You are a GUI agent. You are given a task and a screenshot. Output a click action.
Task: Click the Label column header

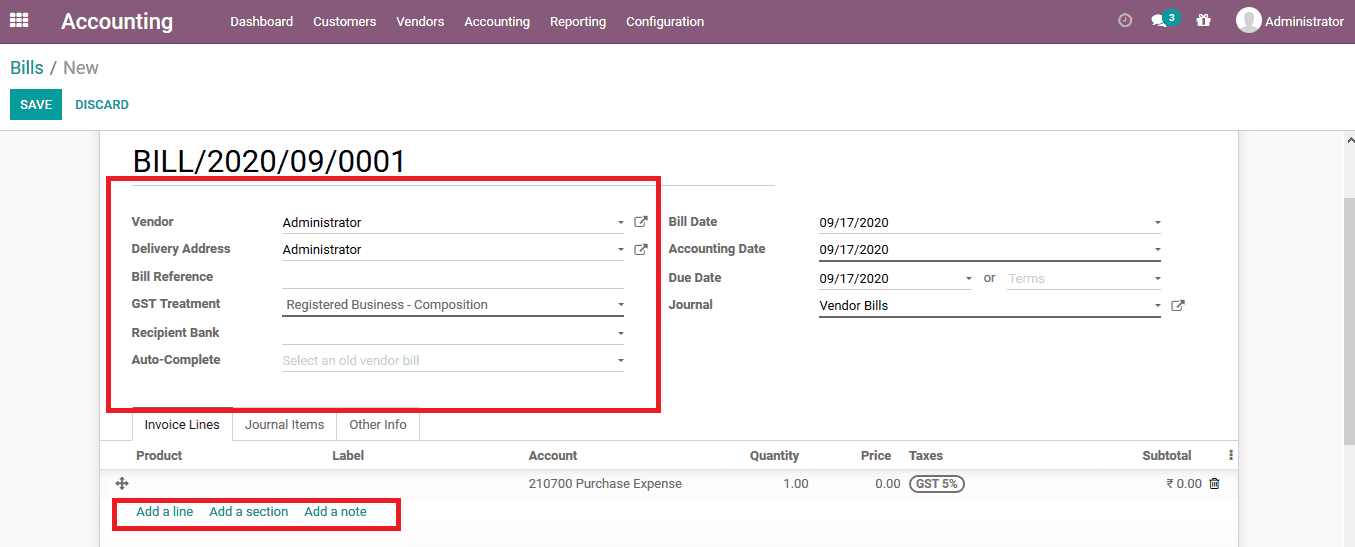(x=348, y=456)
